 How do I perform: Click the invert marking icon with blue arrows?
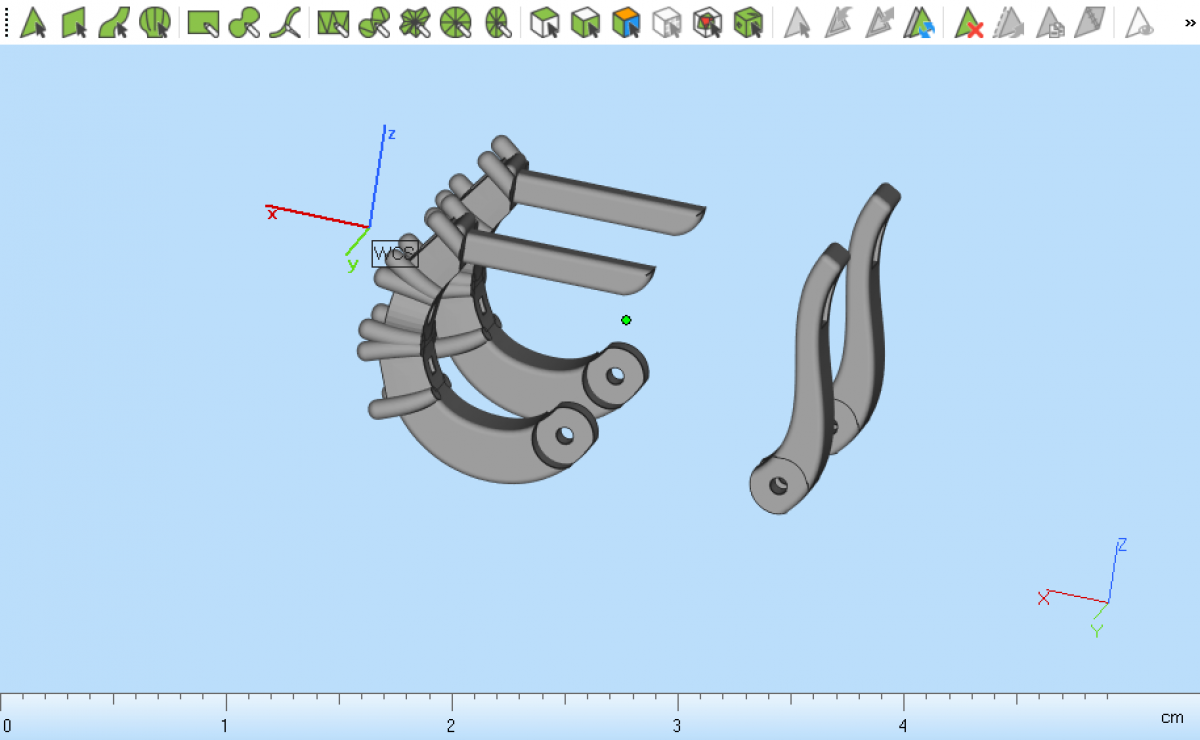click(919, 21)
